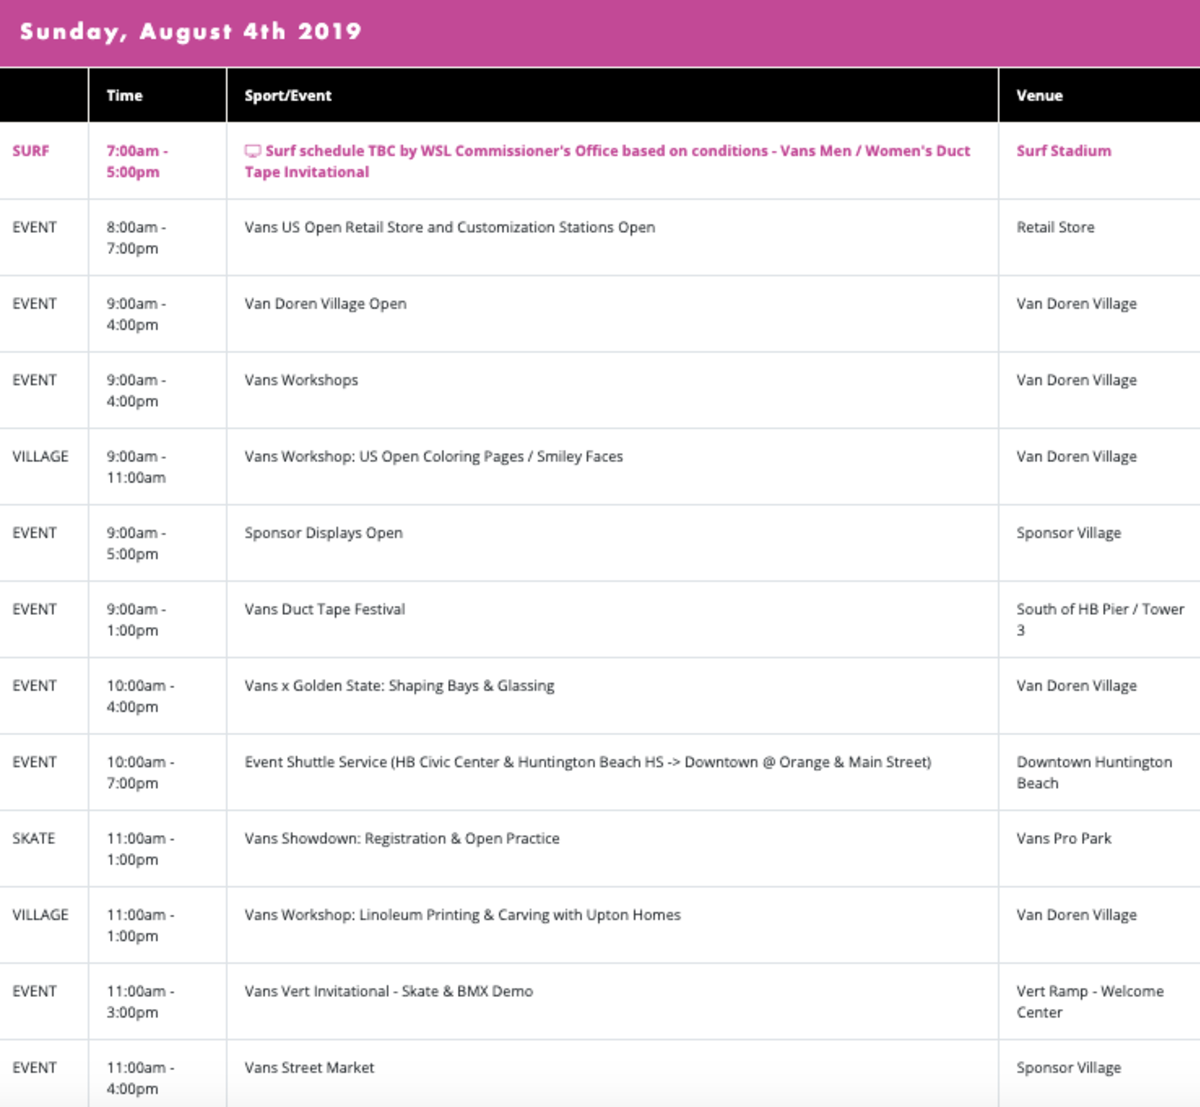Select the US Open Coloring Pages workshop text
The width and height of the screenshot is (1200, 1107).
click(434, 457)
